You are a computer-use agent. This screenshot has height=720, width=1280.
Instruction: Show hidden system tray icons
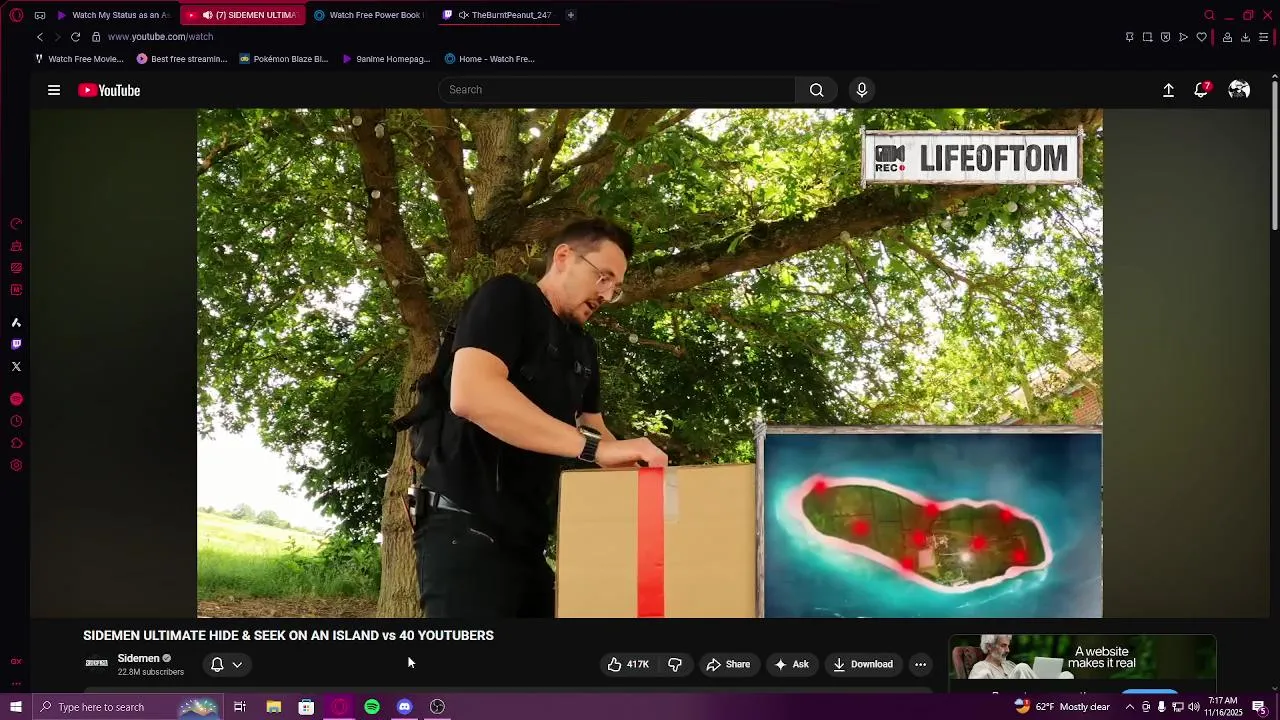(1130, 707)
